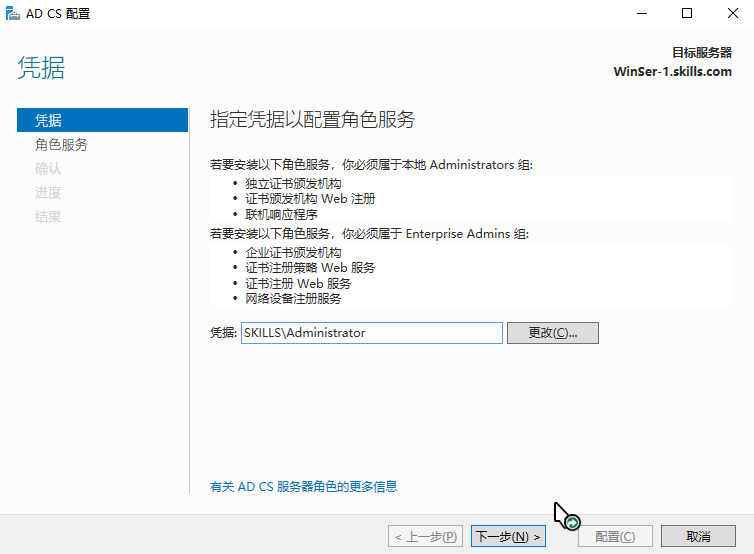The height and width of the screenshot is (554, 754).
Task: Select the 进度 step in sidebar
Action: (x=48, y=192)
